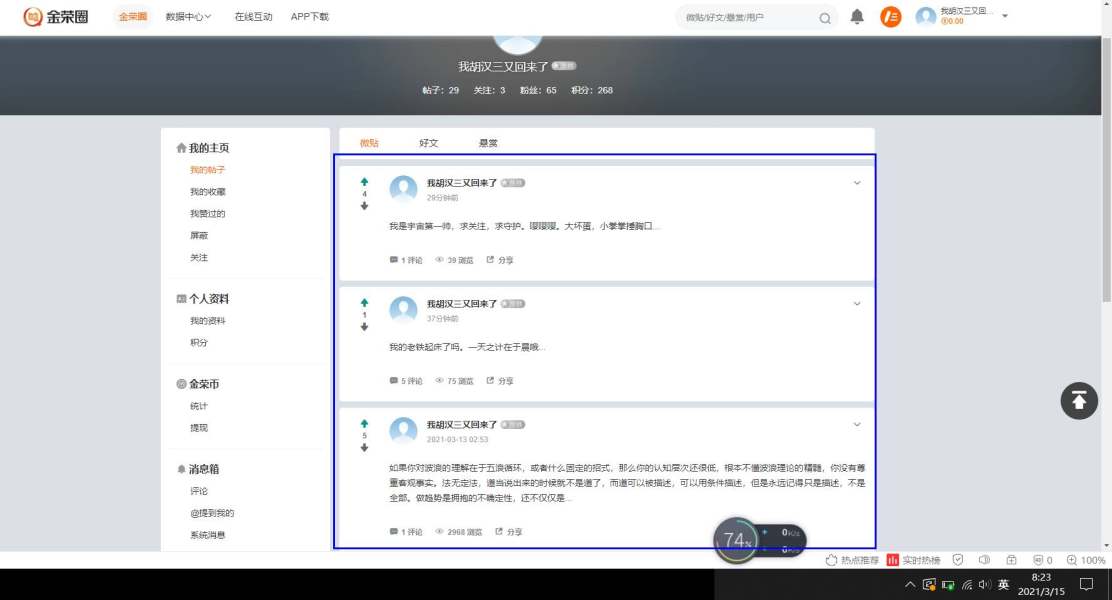Image resolution: width=1112 pixels, height=600 pixels.
Task: Open 屏蔽 in the sidebar
Action: [199, 235]
